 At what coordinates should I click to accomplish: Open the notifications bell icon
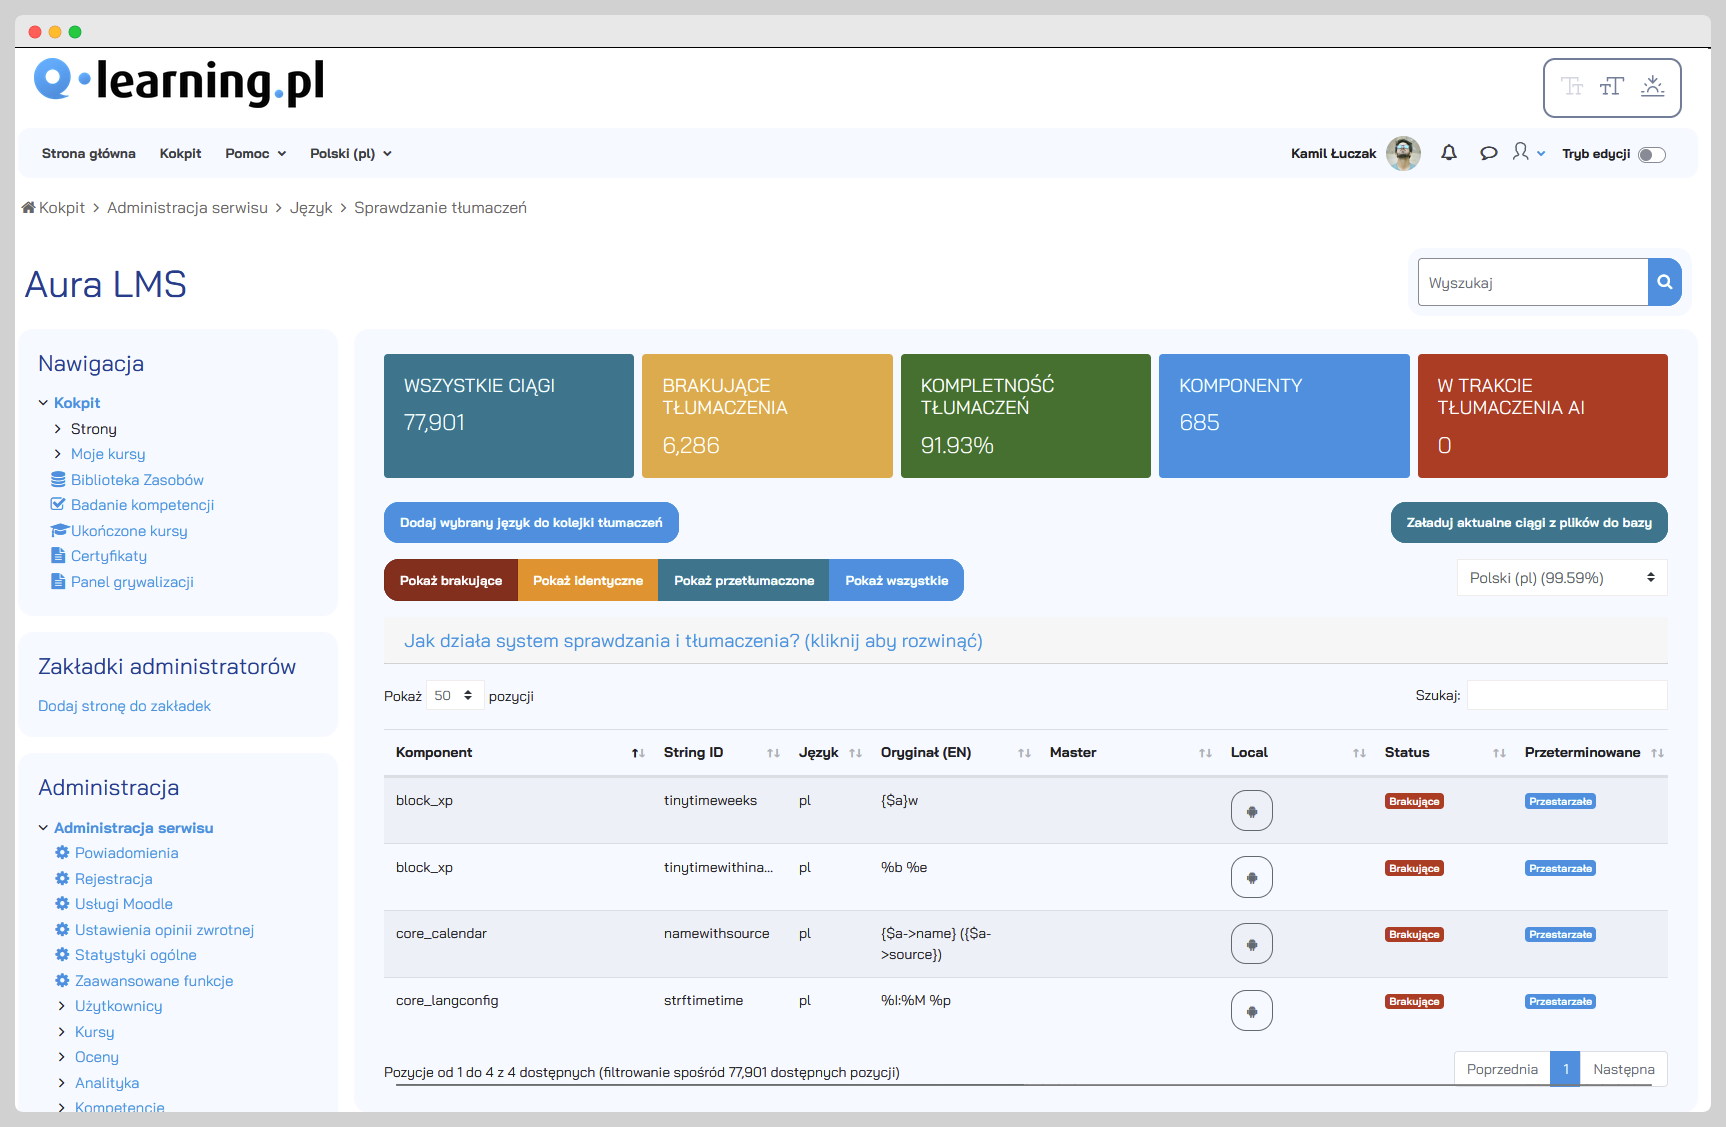[1448, 153]
